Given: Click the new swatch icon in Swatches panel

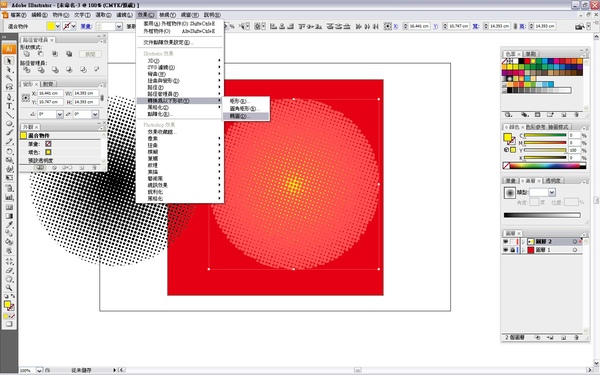Looking at the screenshot, I should [x=564, y=115].
